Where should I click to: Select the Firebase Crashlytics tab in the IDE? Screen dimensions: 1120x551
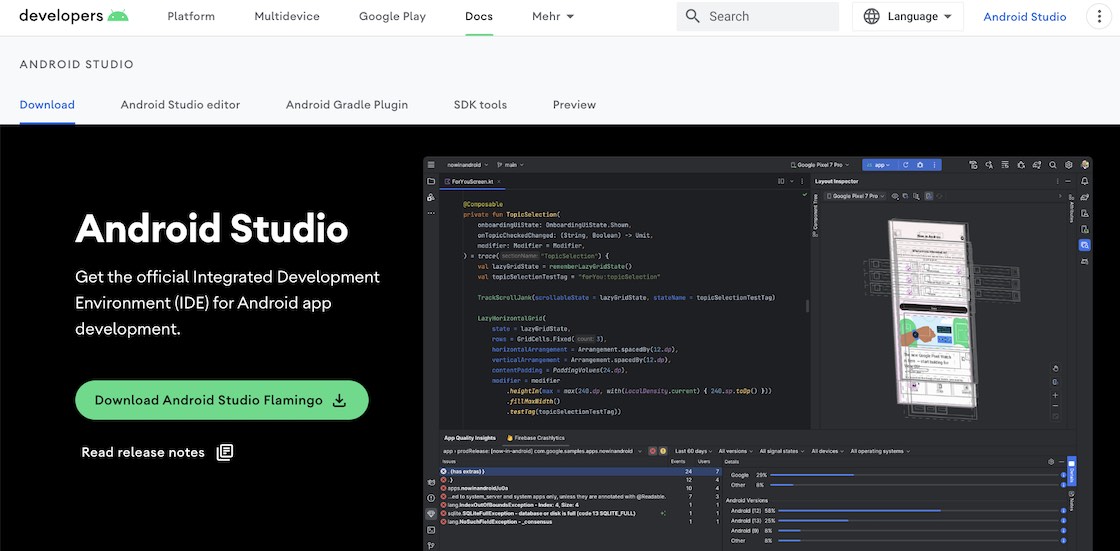pyautogui.click(x=536, y=437)
